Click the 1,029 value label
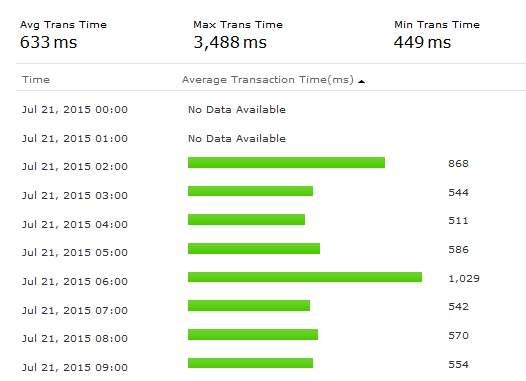526x381 pixels. [464, 279]
